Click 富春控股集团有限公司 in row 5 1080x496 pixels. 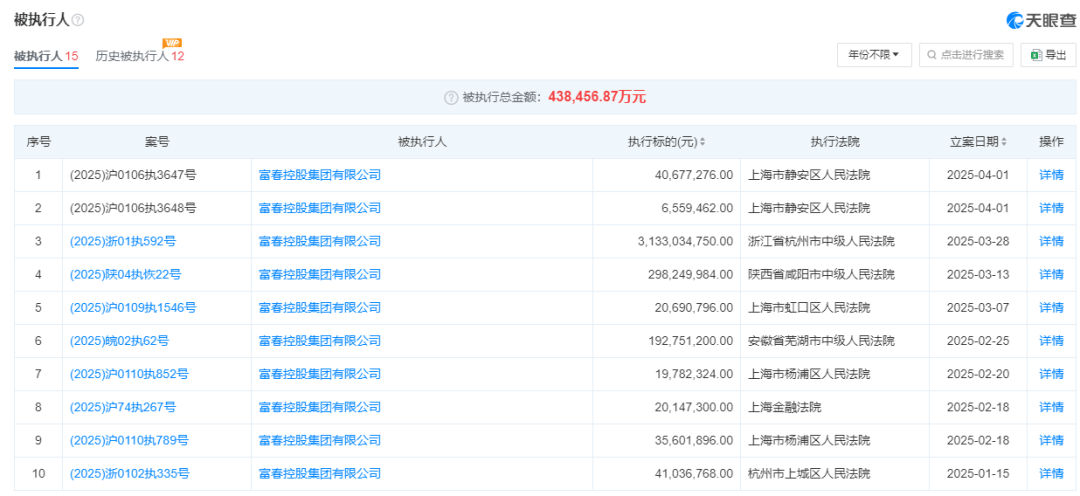[320, 307]
